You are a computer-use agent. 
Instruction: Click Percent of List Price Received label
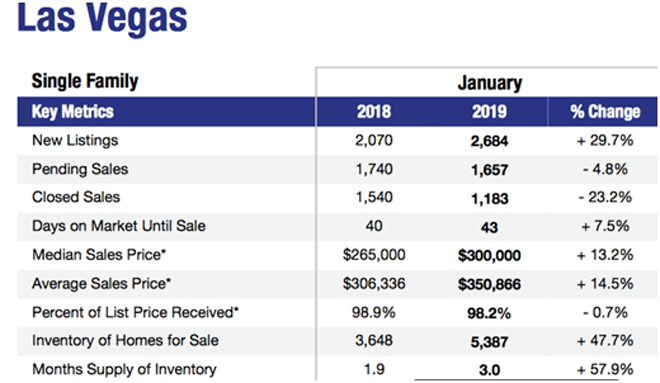[x=135, y=312]
